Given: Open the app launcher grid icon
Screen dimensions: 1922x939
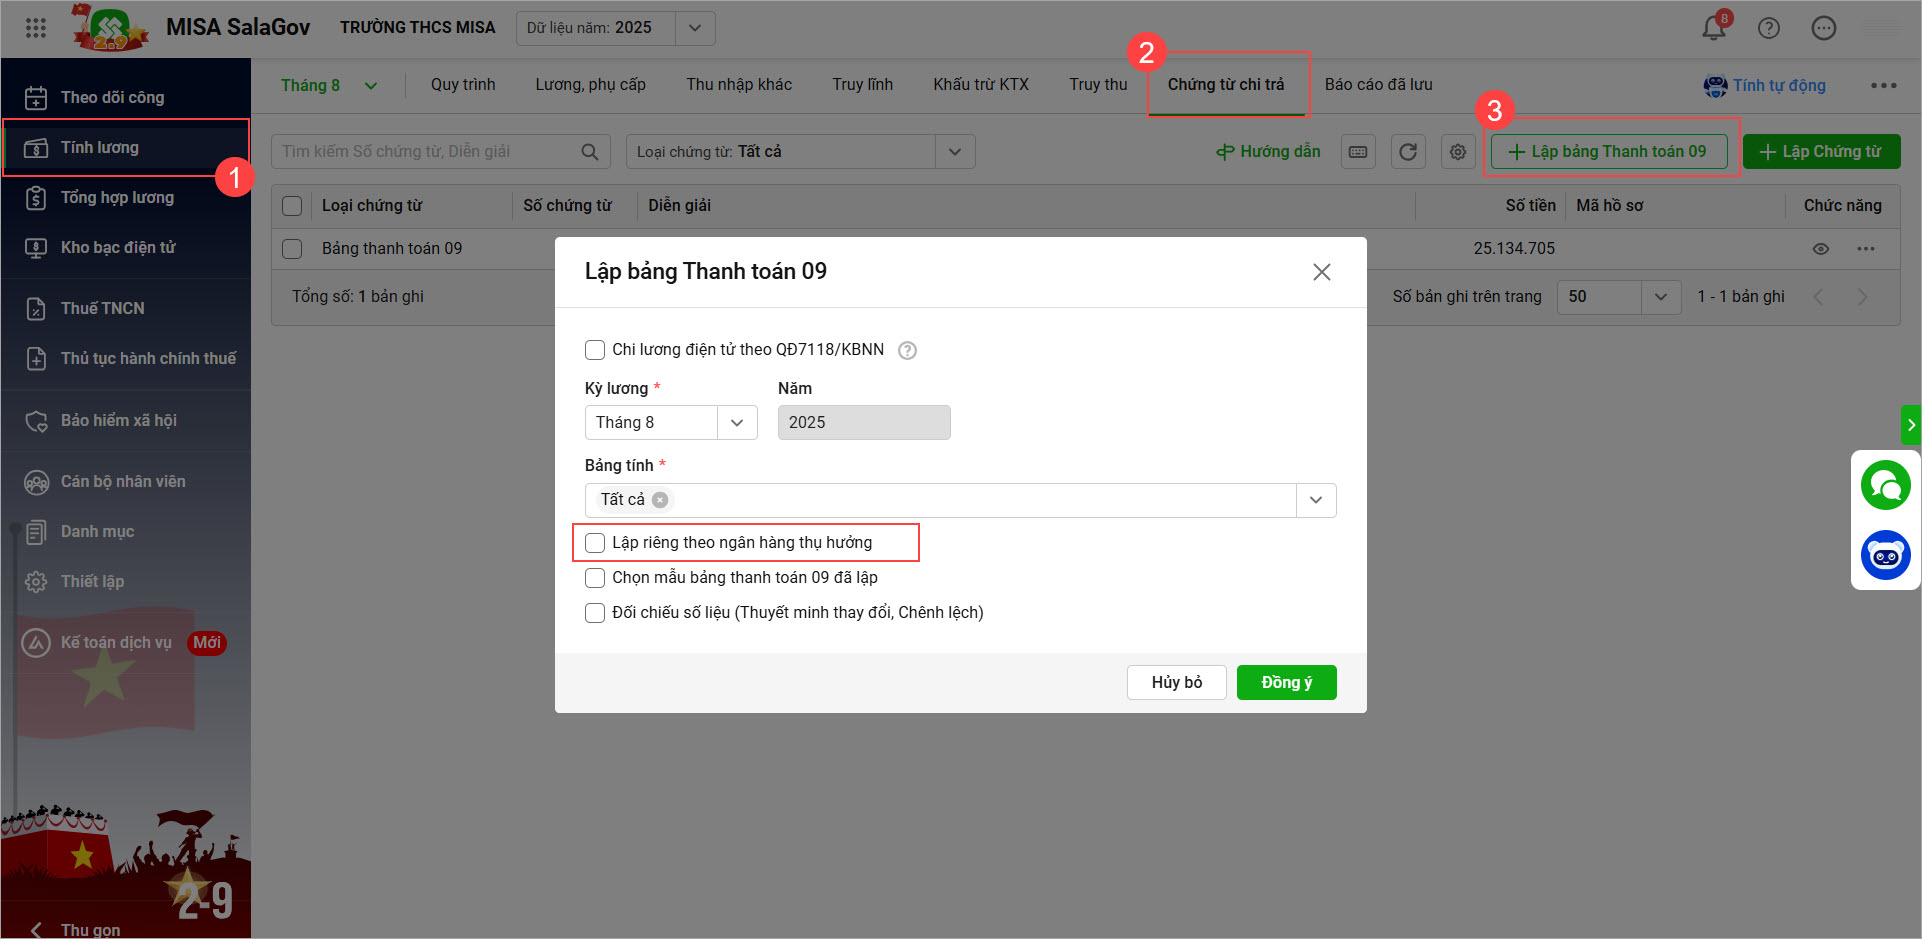Looking at the screenshot, I should tap(36, 28).
